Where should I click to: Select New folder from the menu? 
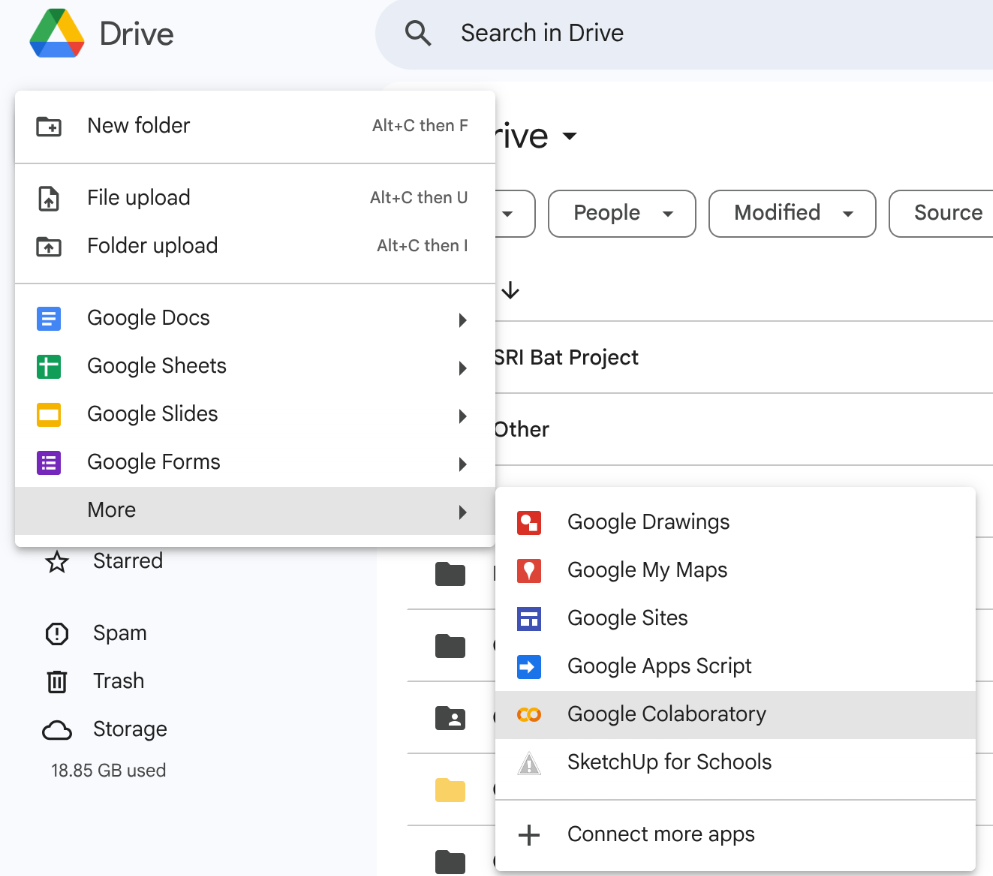pyautogui.click(x=139, y=126)
